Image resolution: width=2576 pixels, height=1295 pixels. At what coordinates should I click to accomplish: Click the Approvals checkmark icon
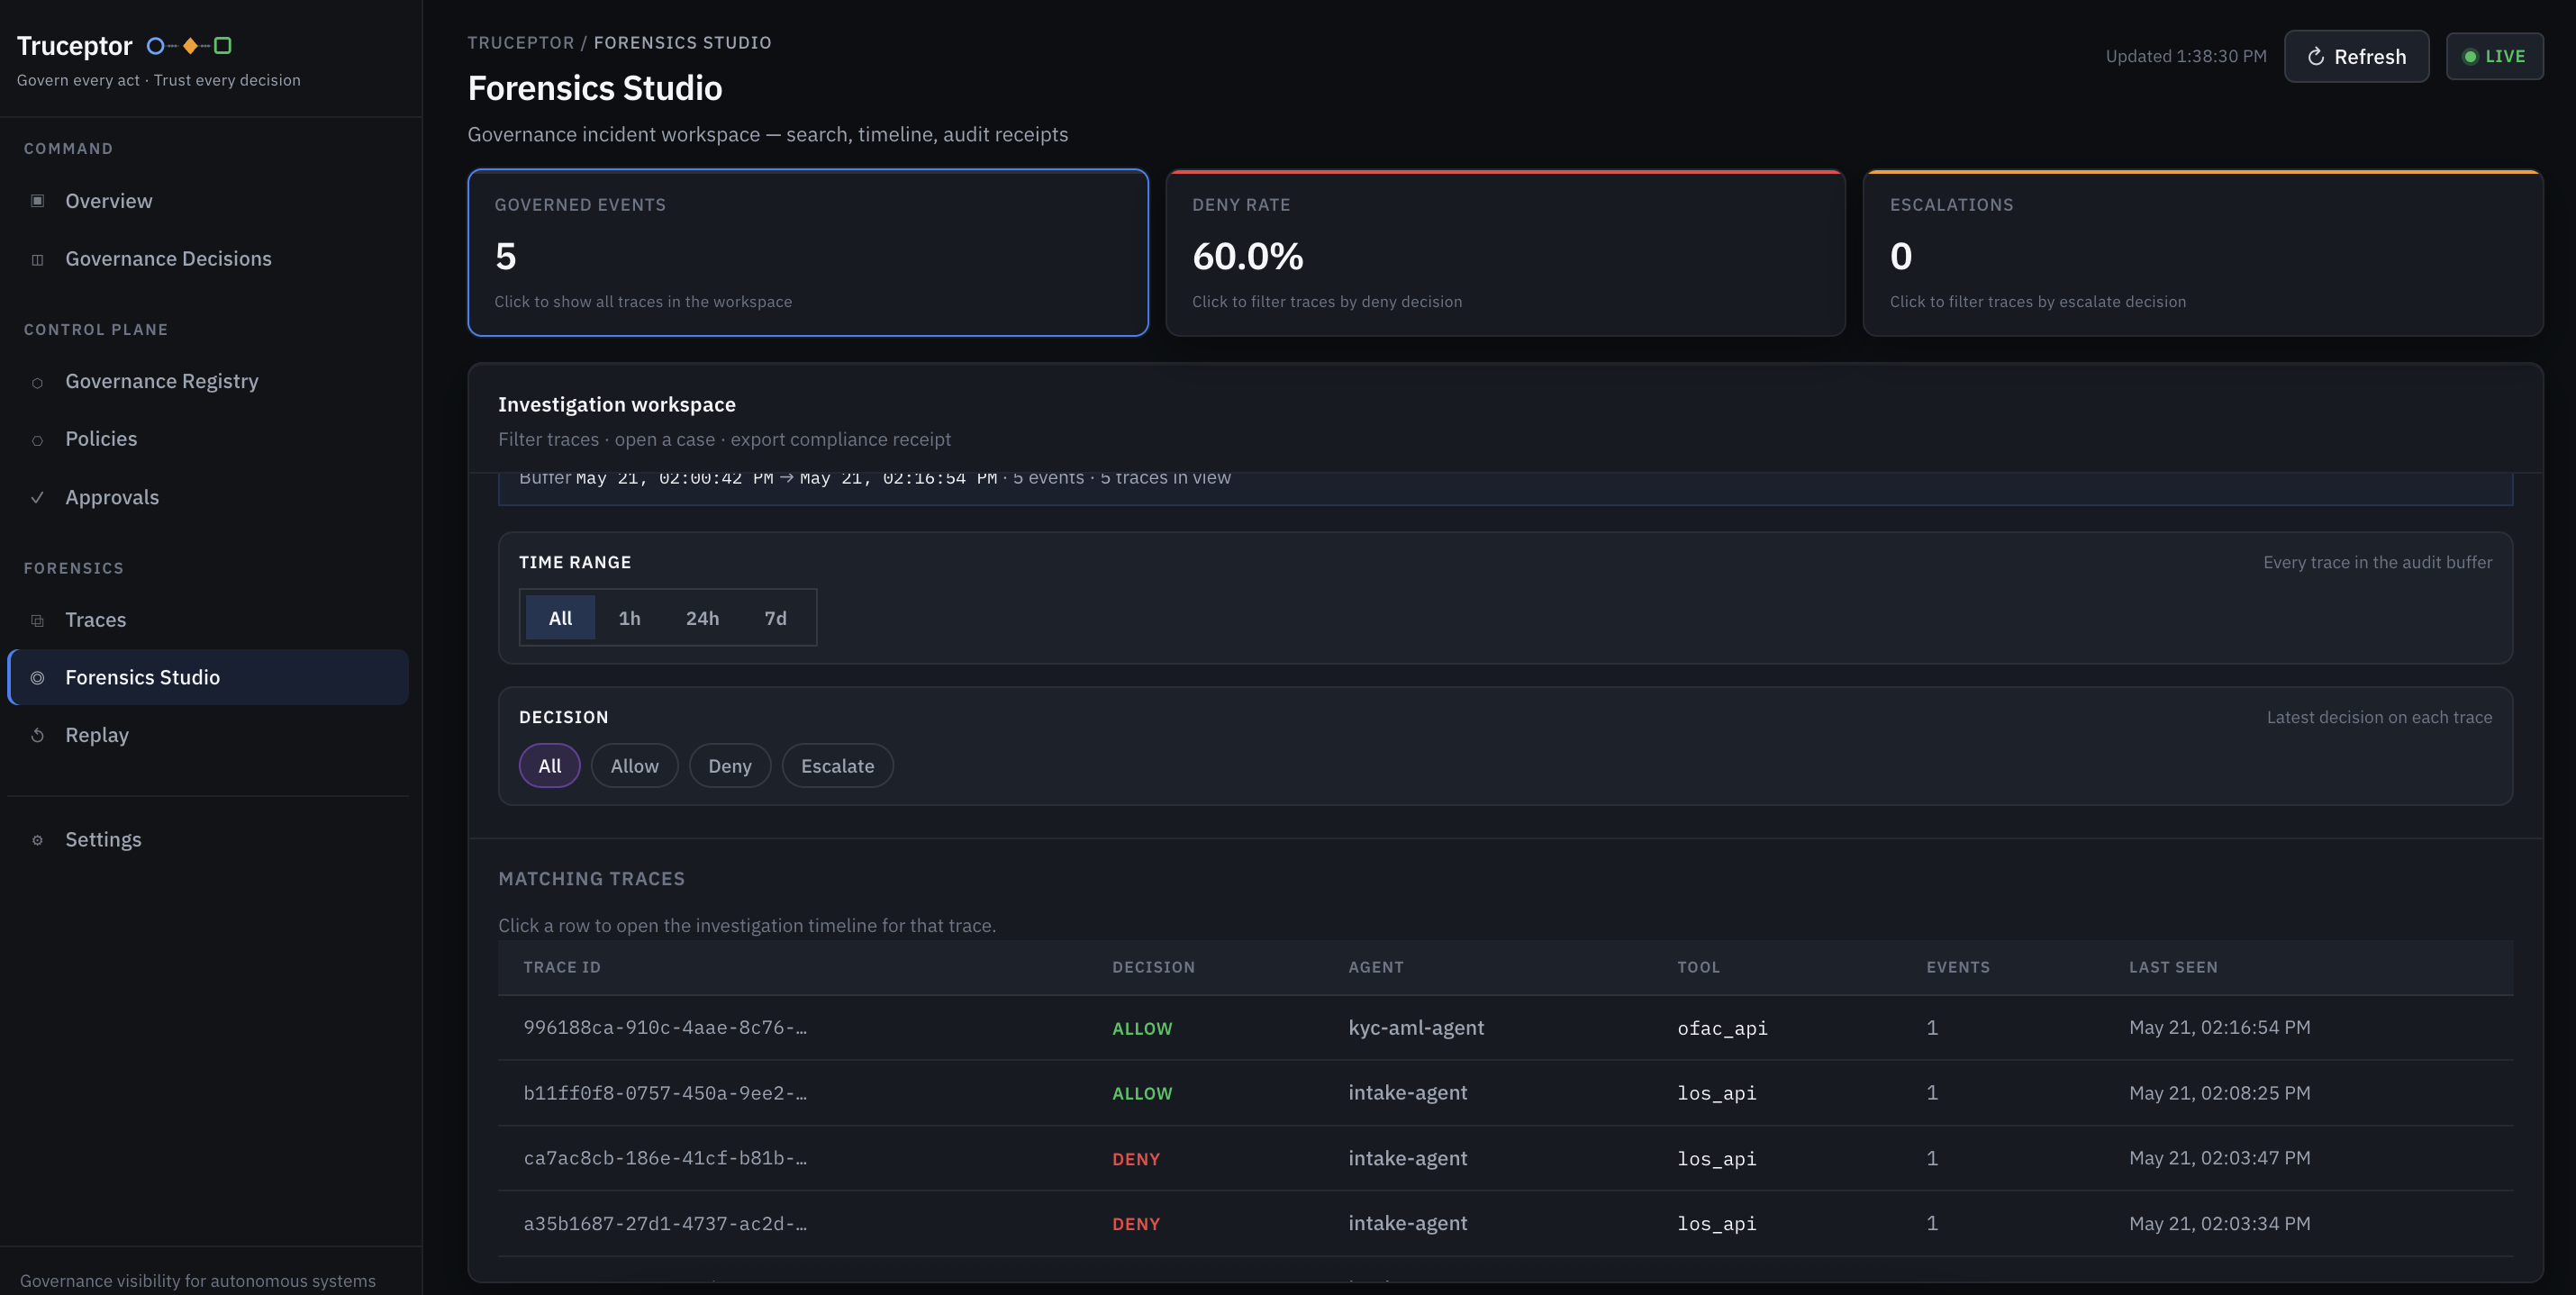[x=37, y=497]
